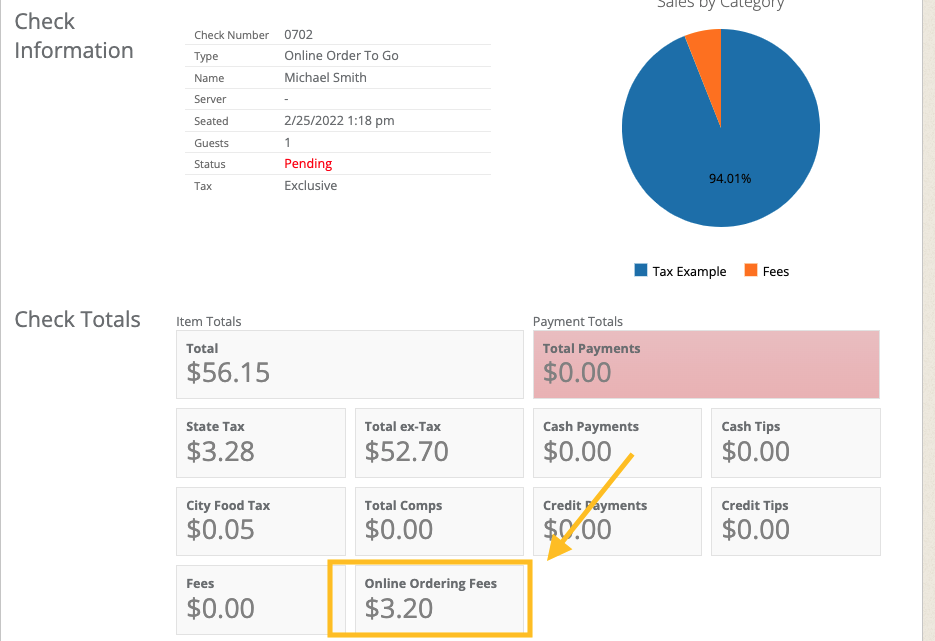Click the Item Totals label
Image resolution: width=935 pixels, height=641 pixels.
click(209, 321)
